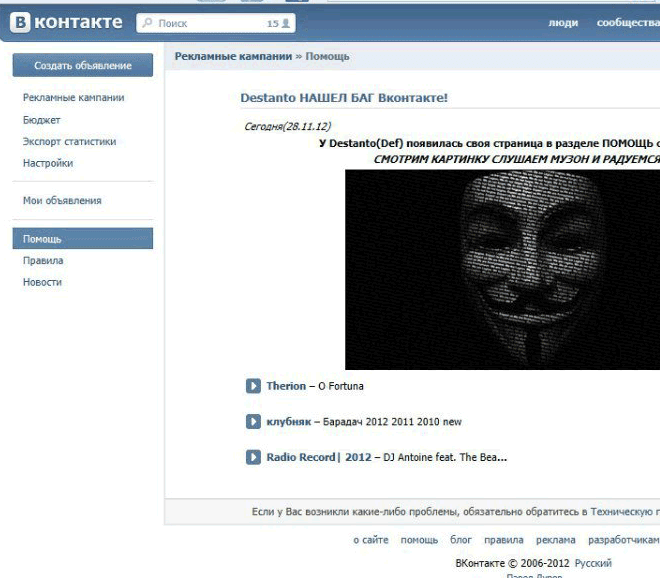Open Экспорт статистики in sidebar
The height and width of the screenshot is (578, 660).
click(x=69, y=141)
